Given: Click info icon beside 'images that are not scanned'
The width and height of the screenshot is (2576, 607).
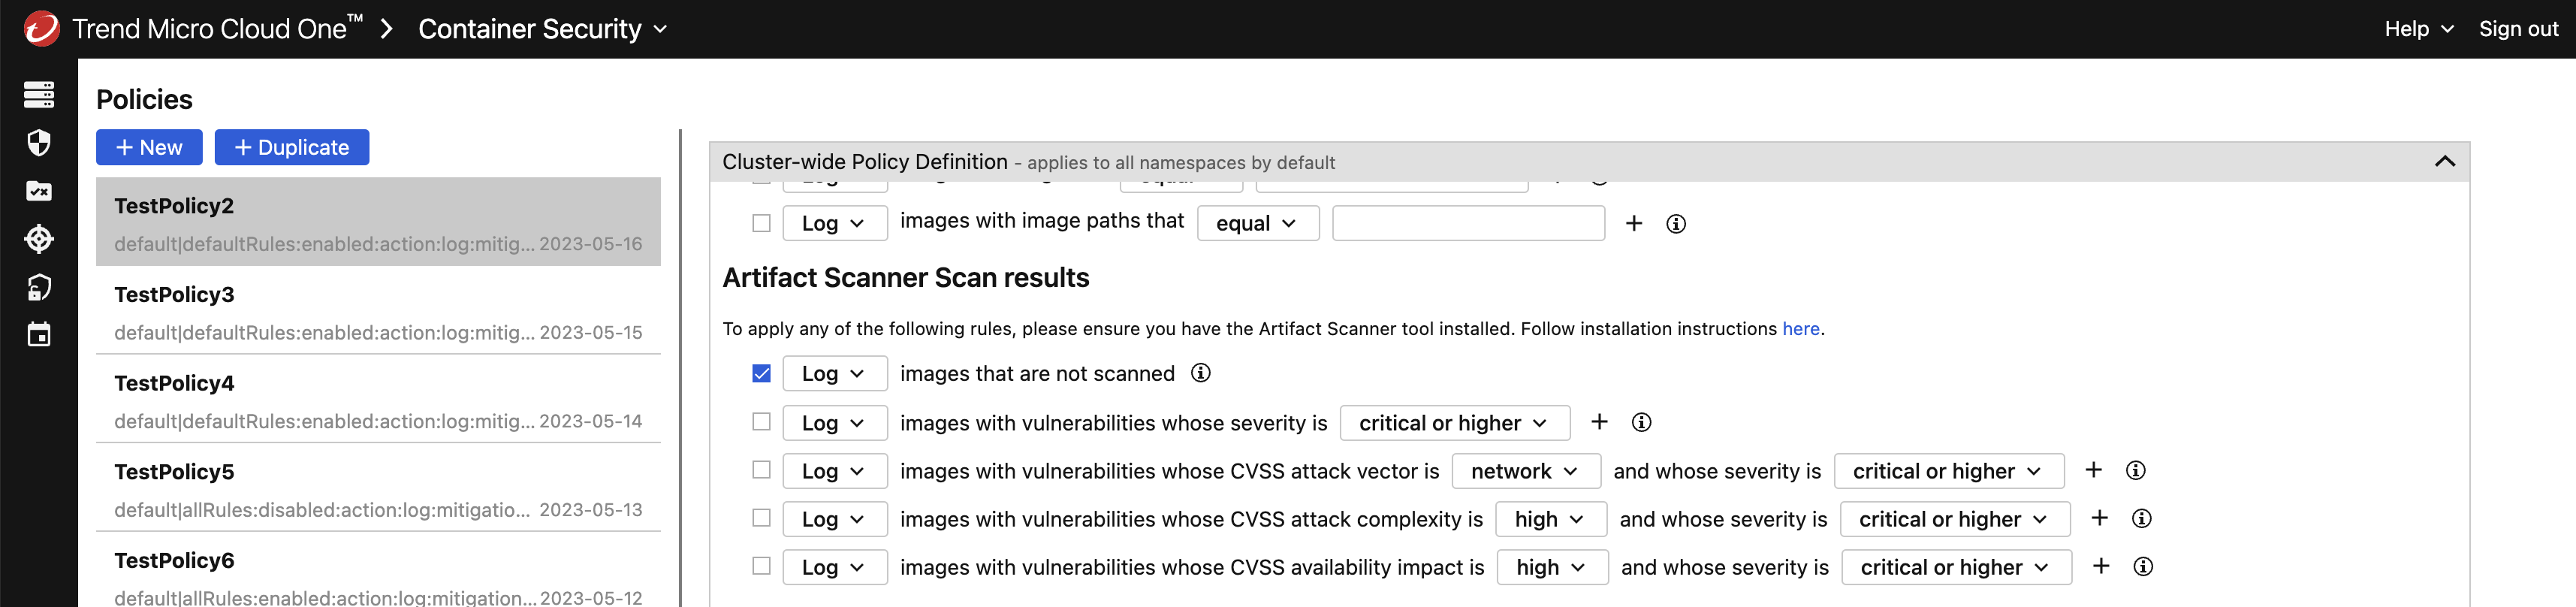Looking at the screenshot, I should [x=1200, y=373].
